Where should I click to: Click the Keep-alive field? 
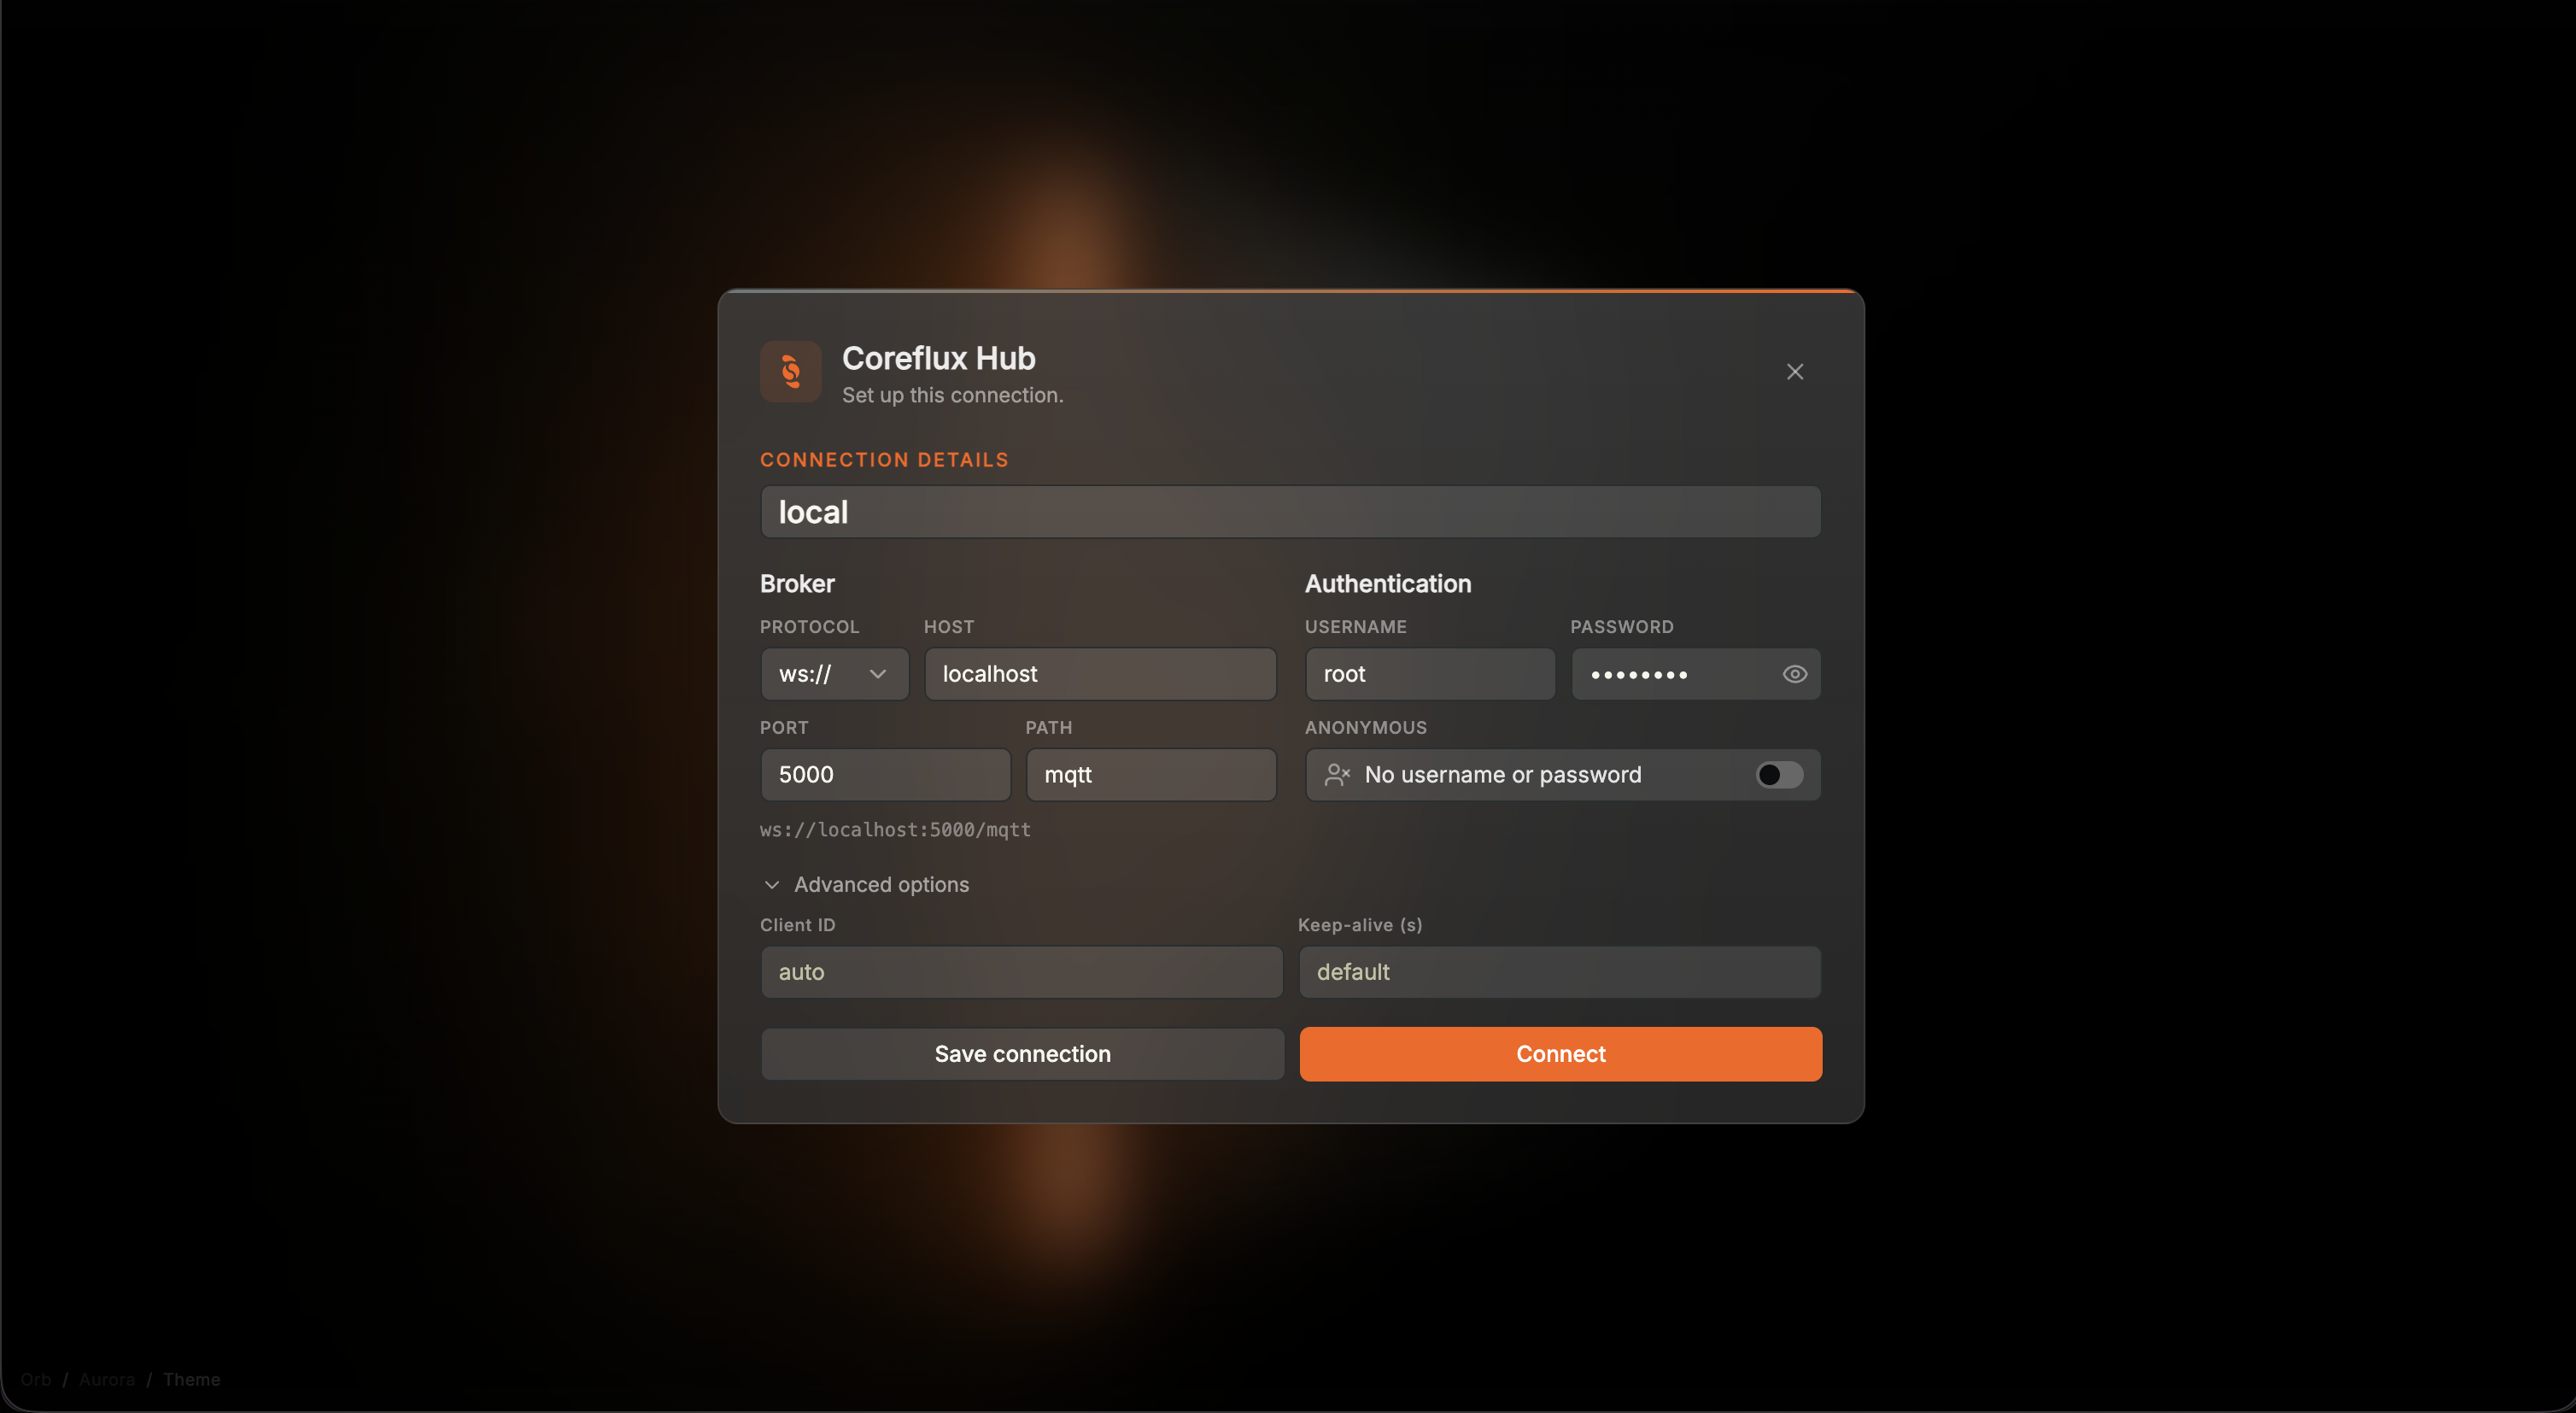(x=1559, y=972)
